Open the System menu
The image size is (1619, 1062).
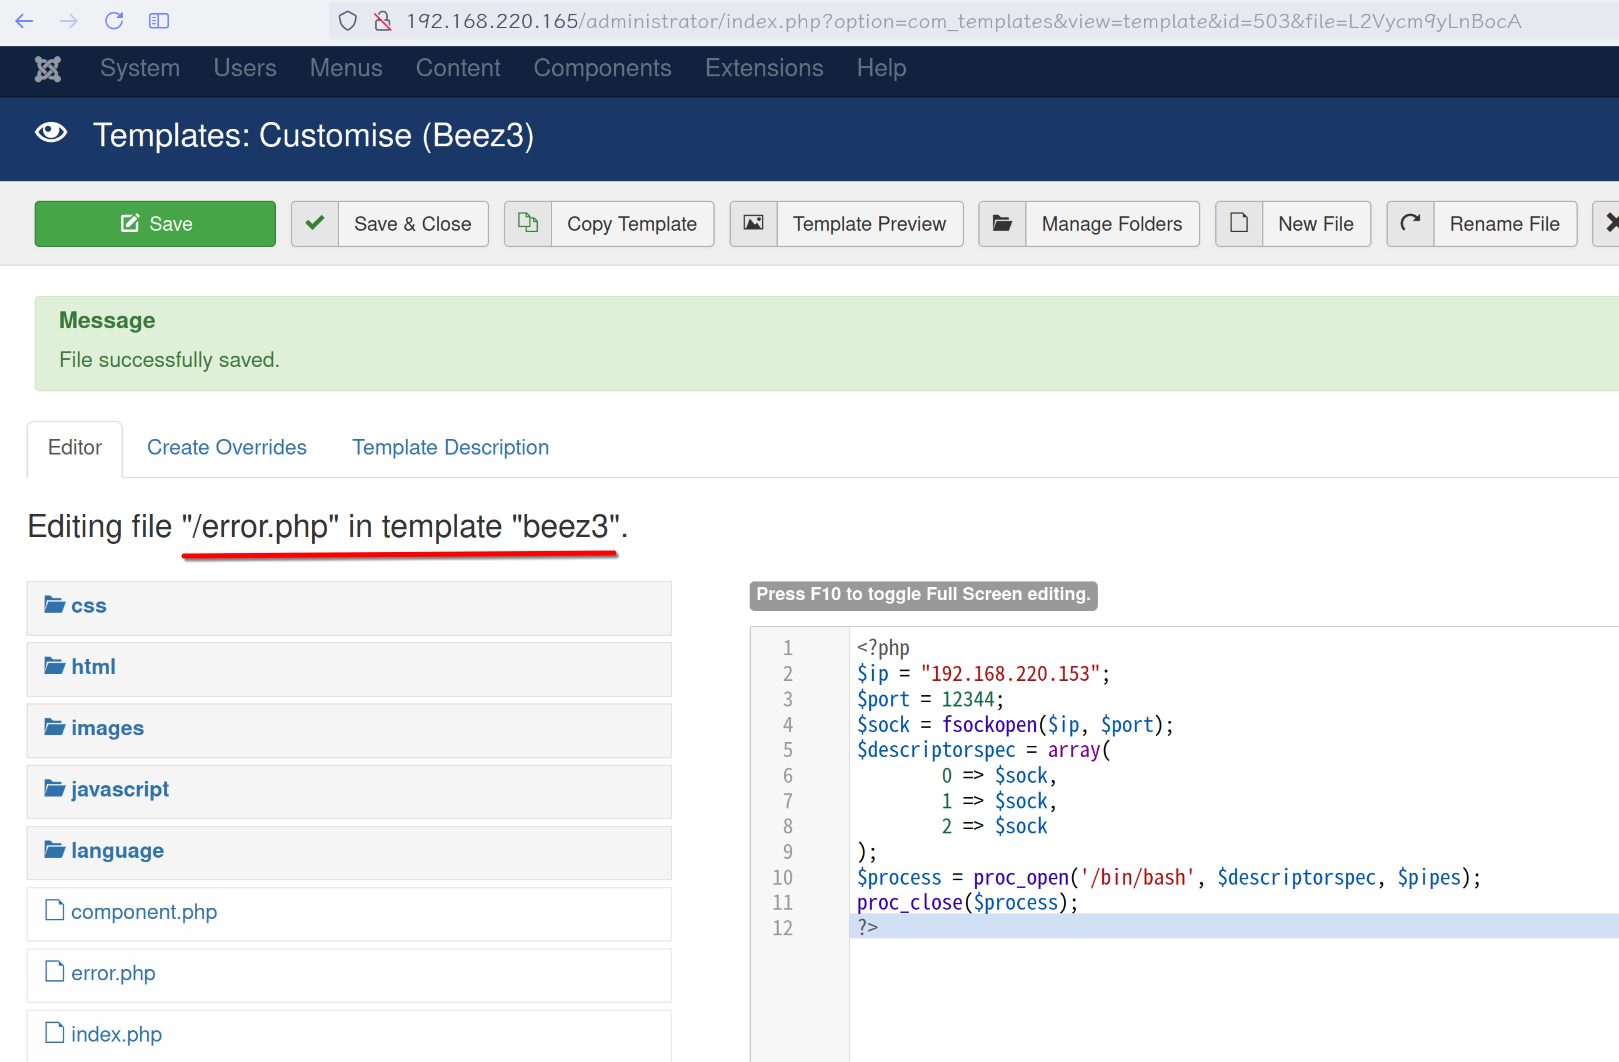(140, 68)
